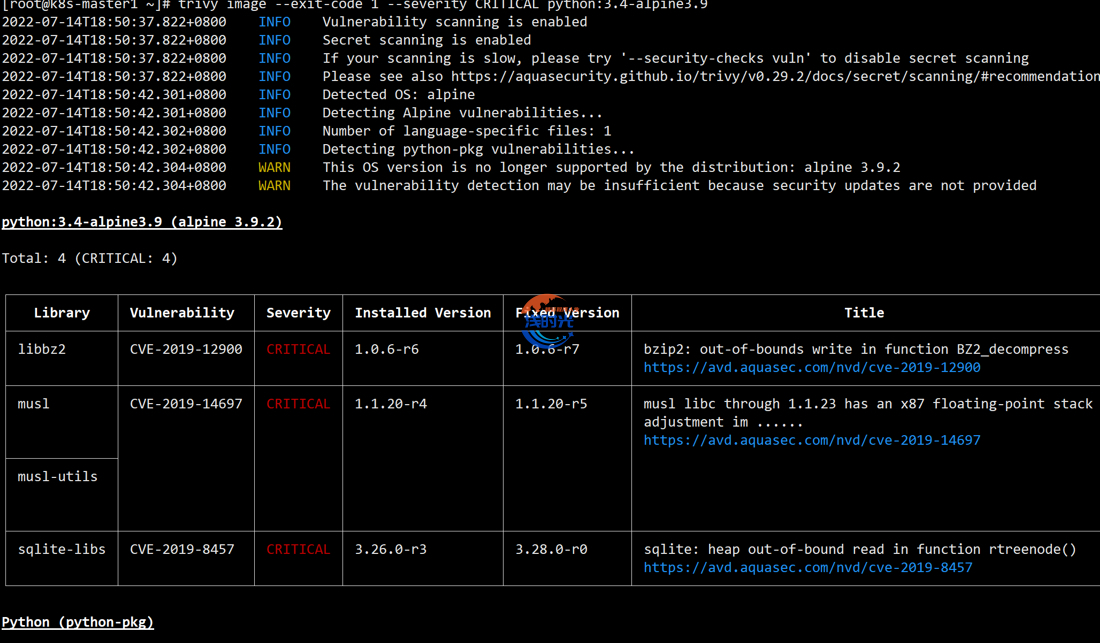Click the watermark logo over Fixed Version
Viewport: 1100px width, 643px height.
547,320
